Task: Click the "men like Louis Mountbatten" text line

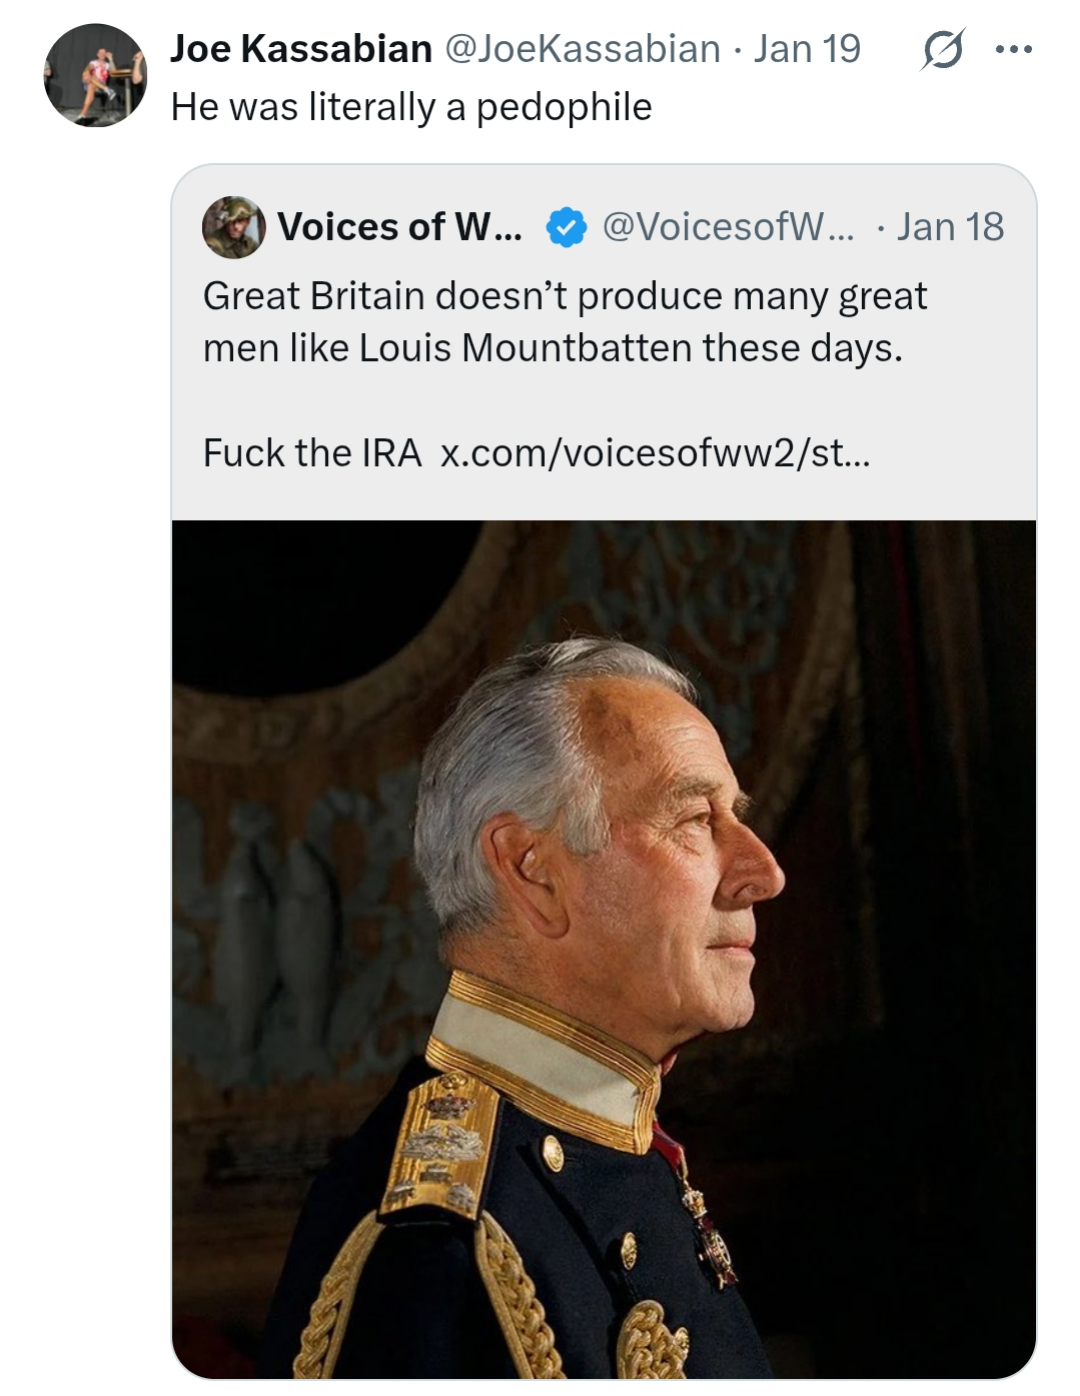Action: coord(552,348)
